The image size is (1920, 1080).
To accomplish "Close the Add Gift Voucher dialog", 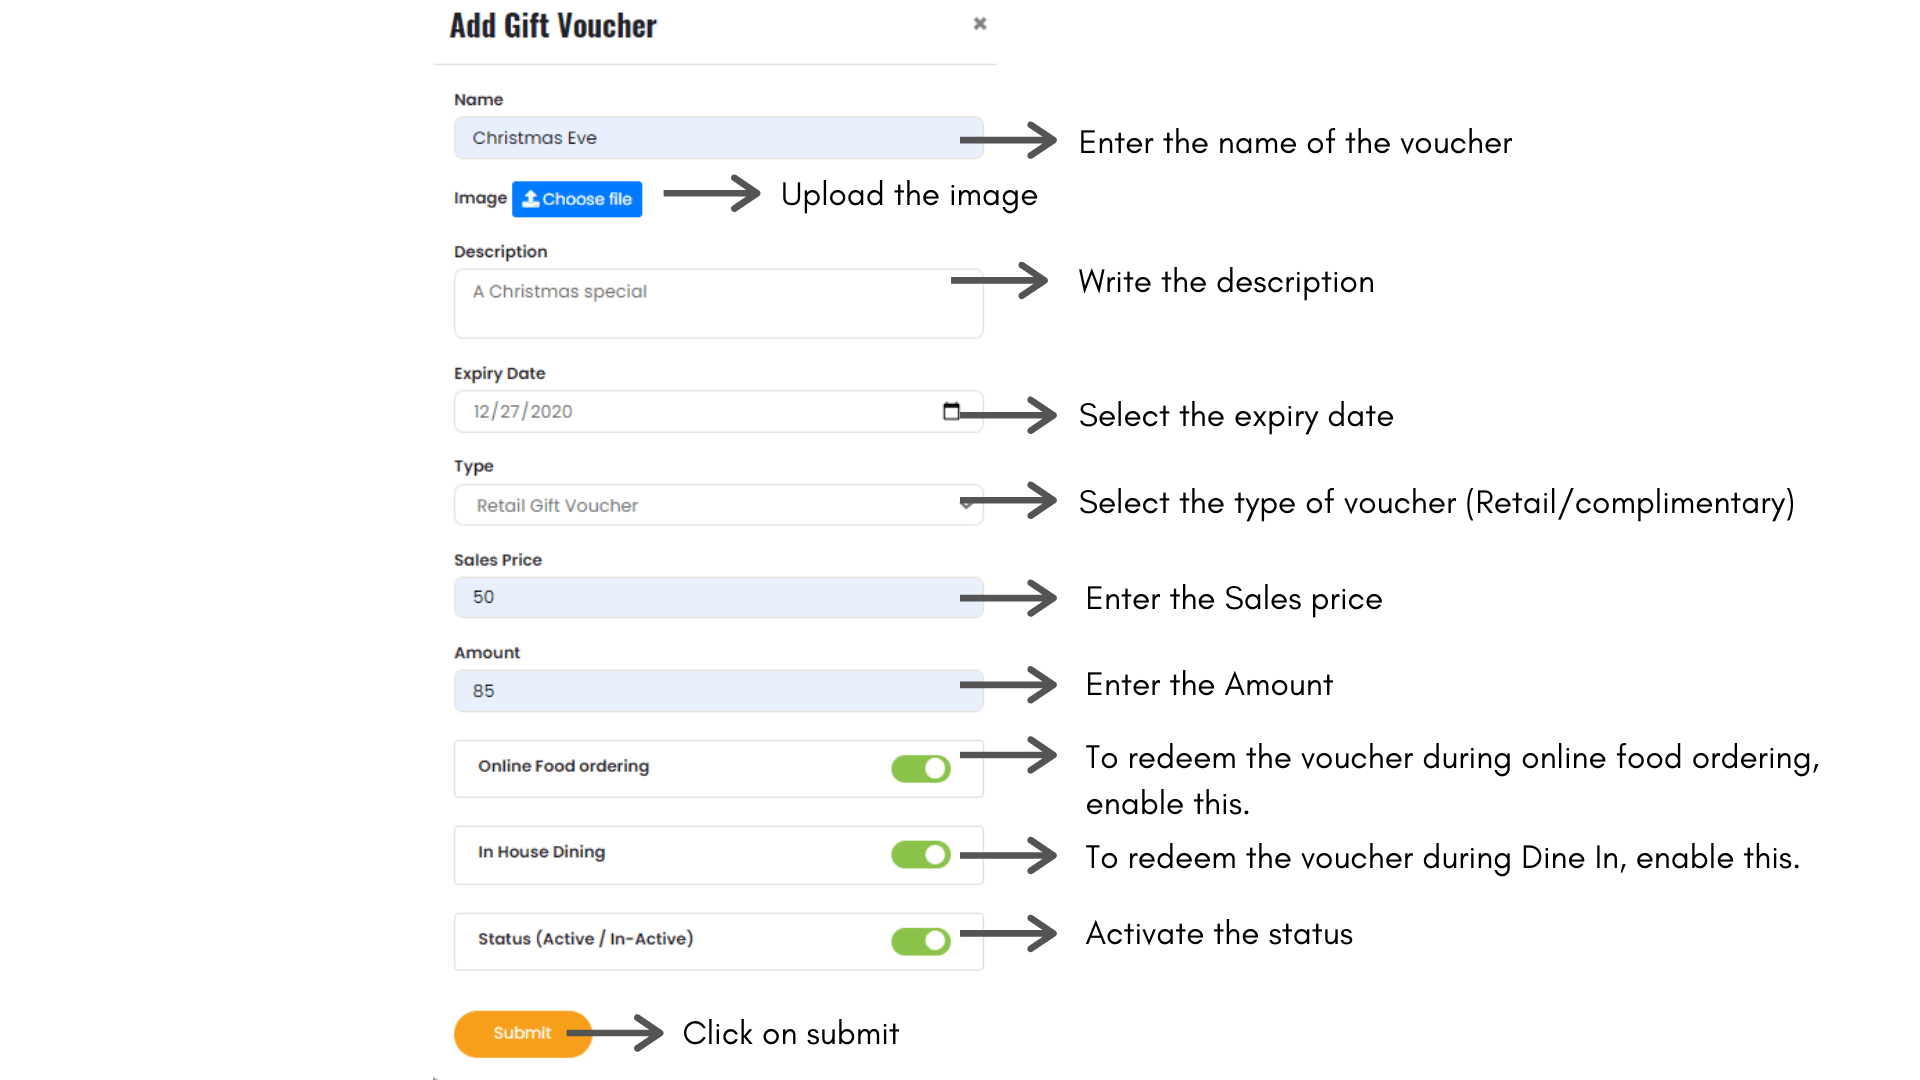I will click(x=980, y=24).
